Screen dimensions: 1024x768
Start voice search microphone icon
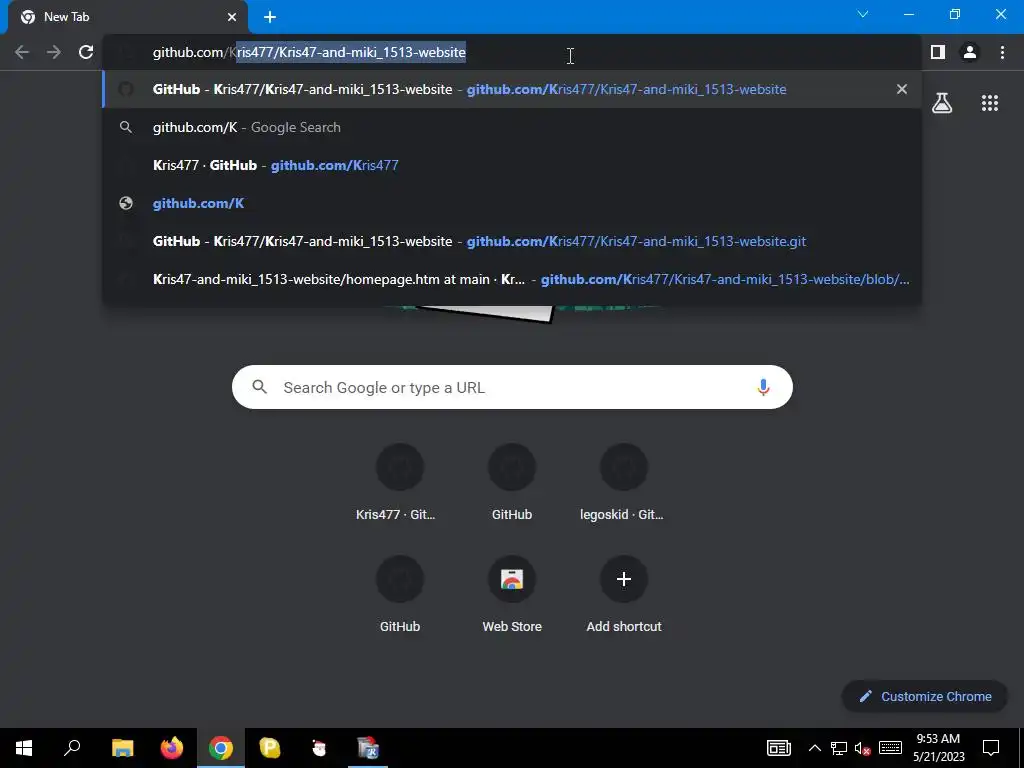point(763,387)
